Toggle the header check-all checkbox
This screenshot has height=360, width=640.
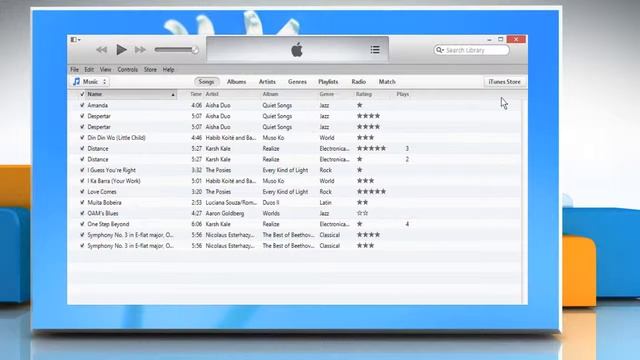[x=82, y=94]
